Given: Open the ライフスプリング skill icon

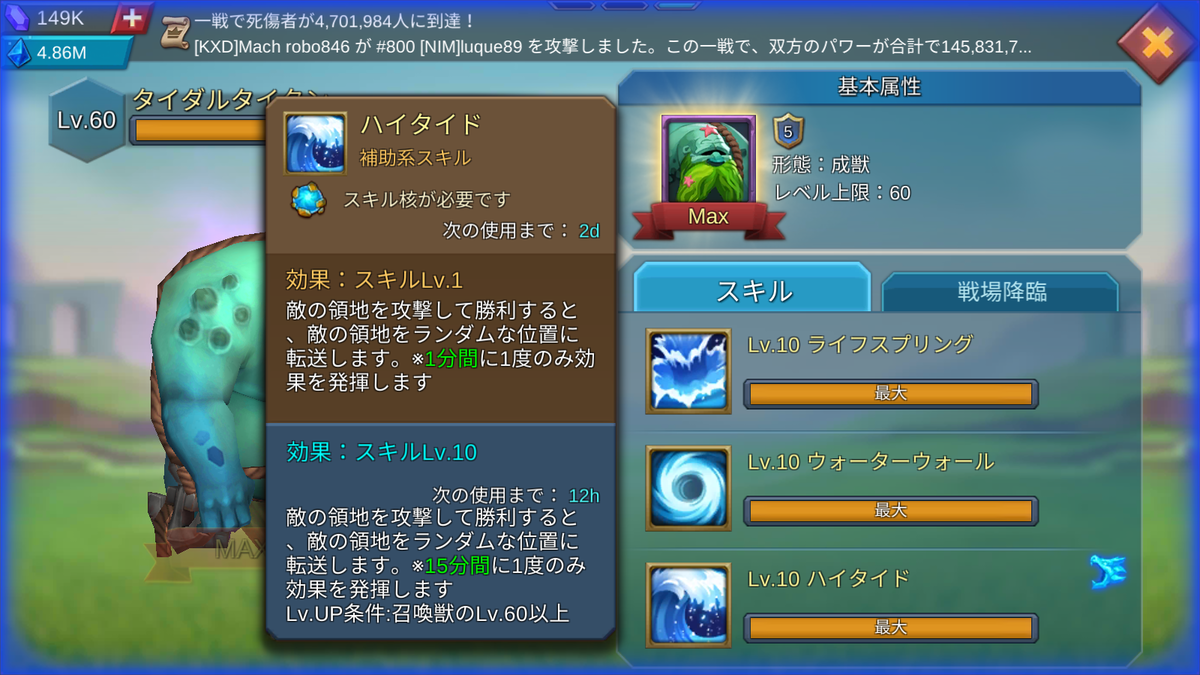Looking at the screenshot, I should pos(688,371).
